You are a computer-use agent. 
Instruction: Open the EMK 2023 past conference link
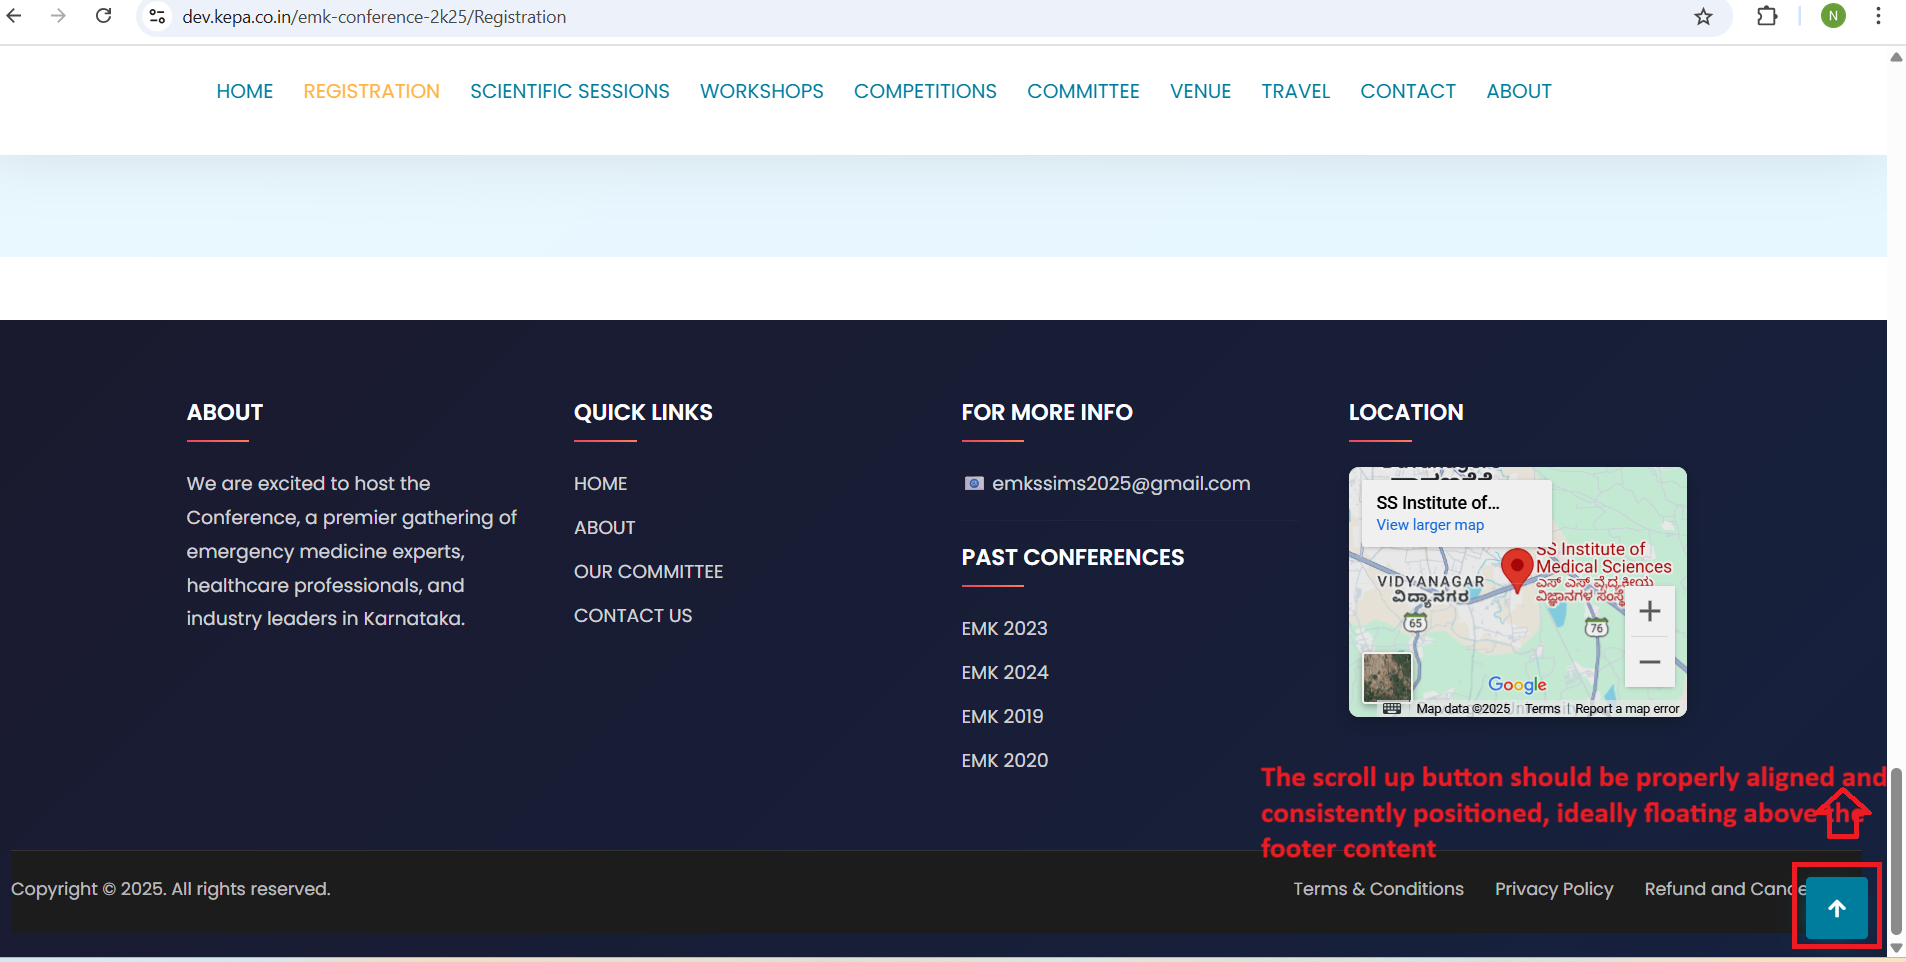pos(1004,629)
